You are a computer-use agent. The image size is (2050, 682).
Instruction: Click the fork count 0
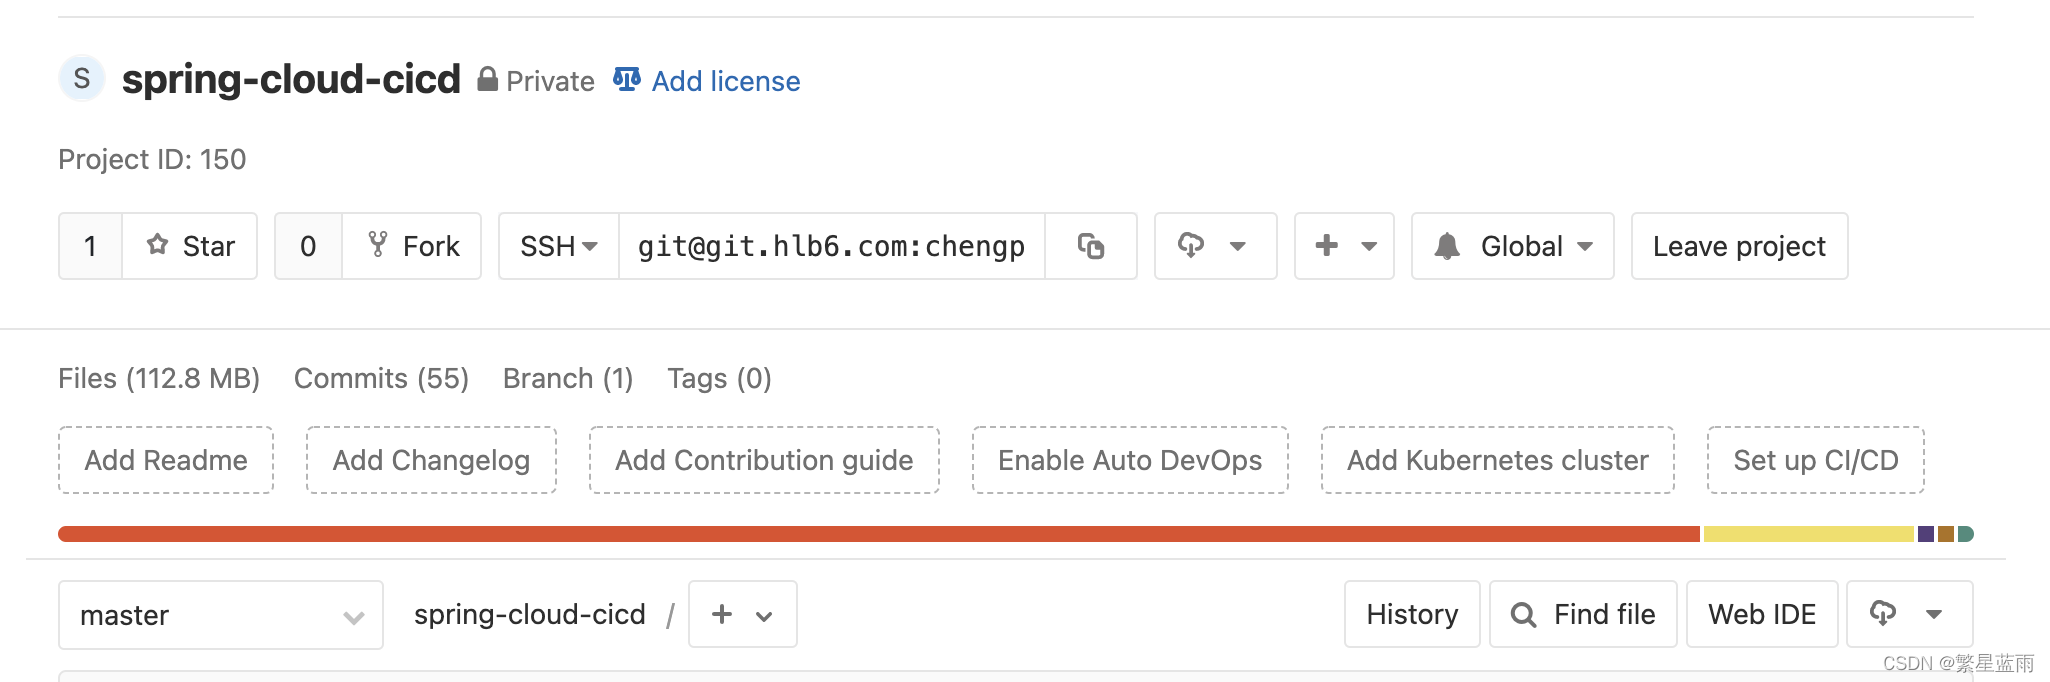click(x=308, y=246)
